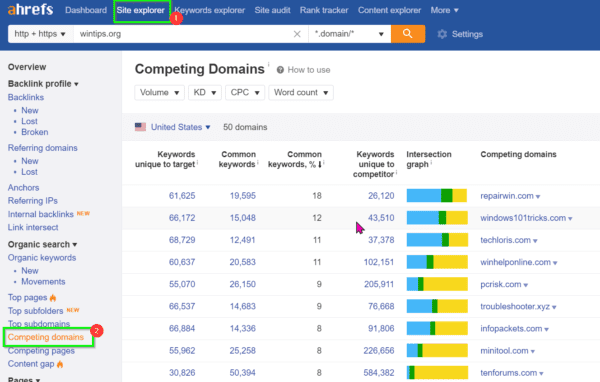The height and width of the screenshot is (382, 600).
Task: Open Overview in the sidebar
Action: [x=27, y=67]
